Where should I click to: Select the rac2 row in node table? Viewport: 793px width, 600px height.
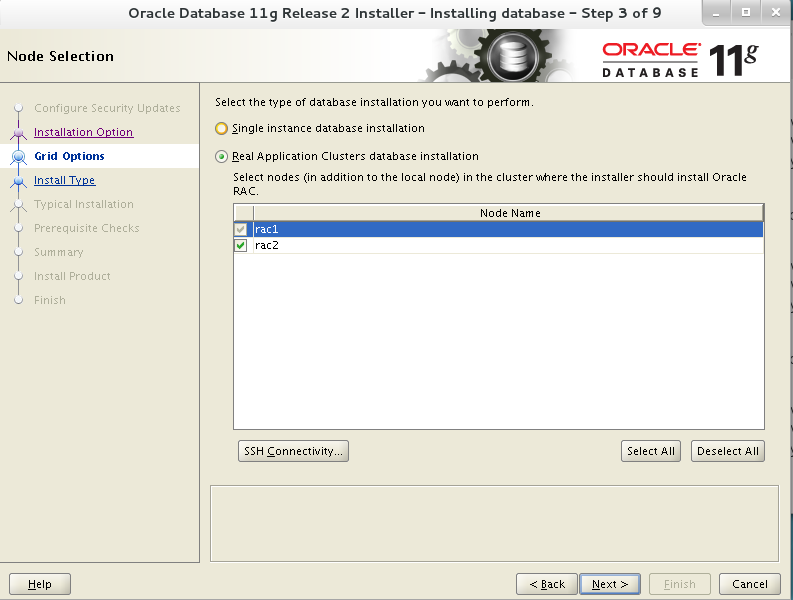(x=498, y=245)
